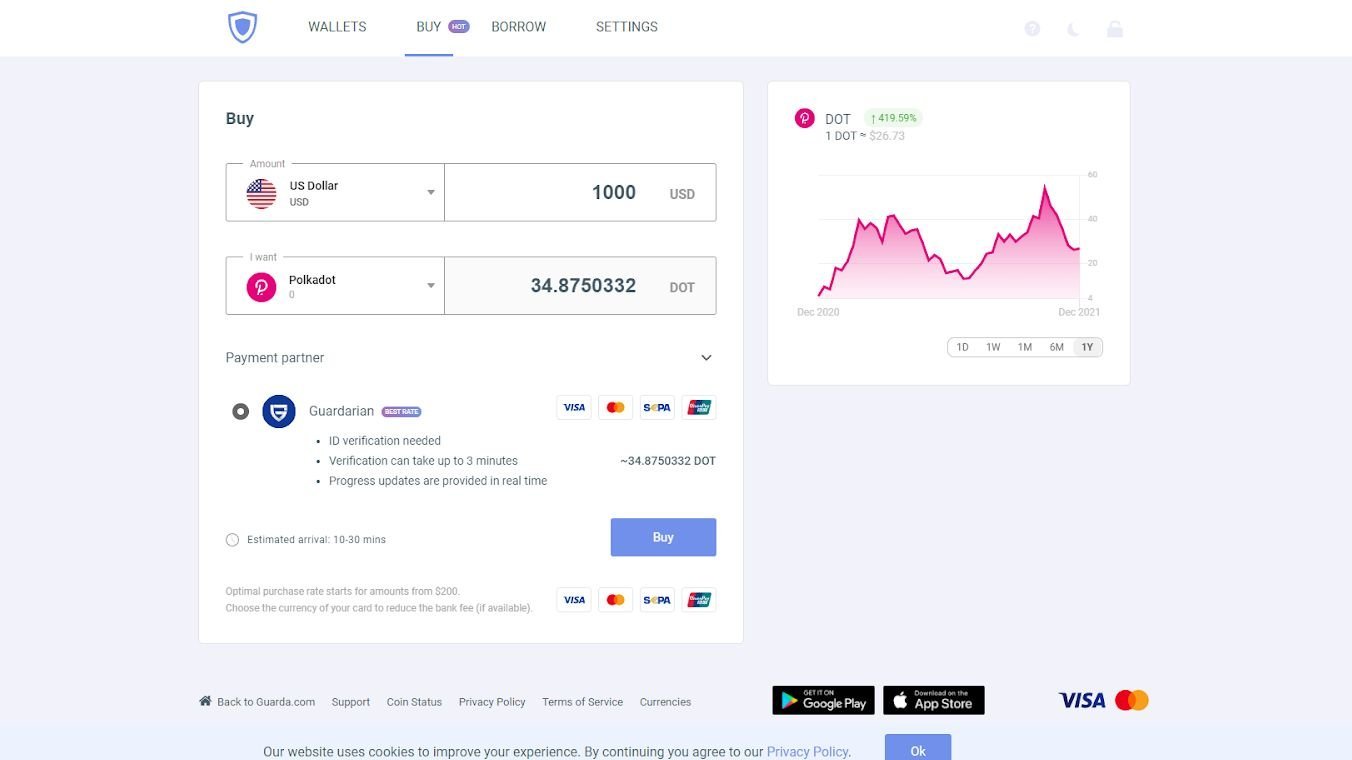Click the lock icon in the top bar

[x=1115, y=27]
